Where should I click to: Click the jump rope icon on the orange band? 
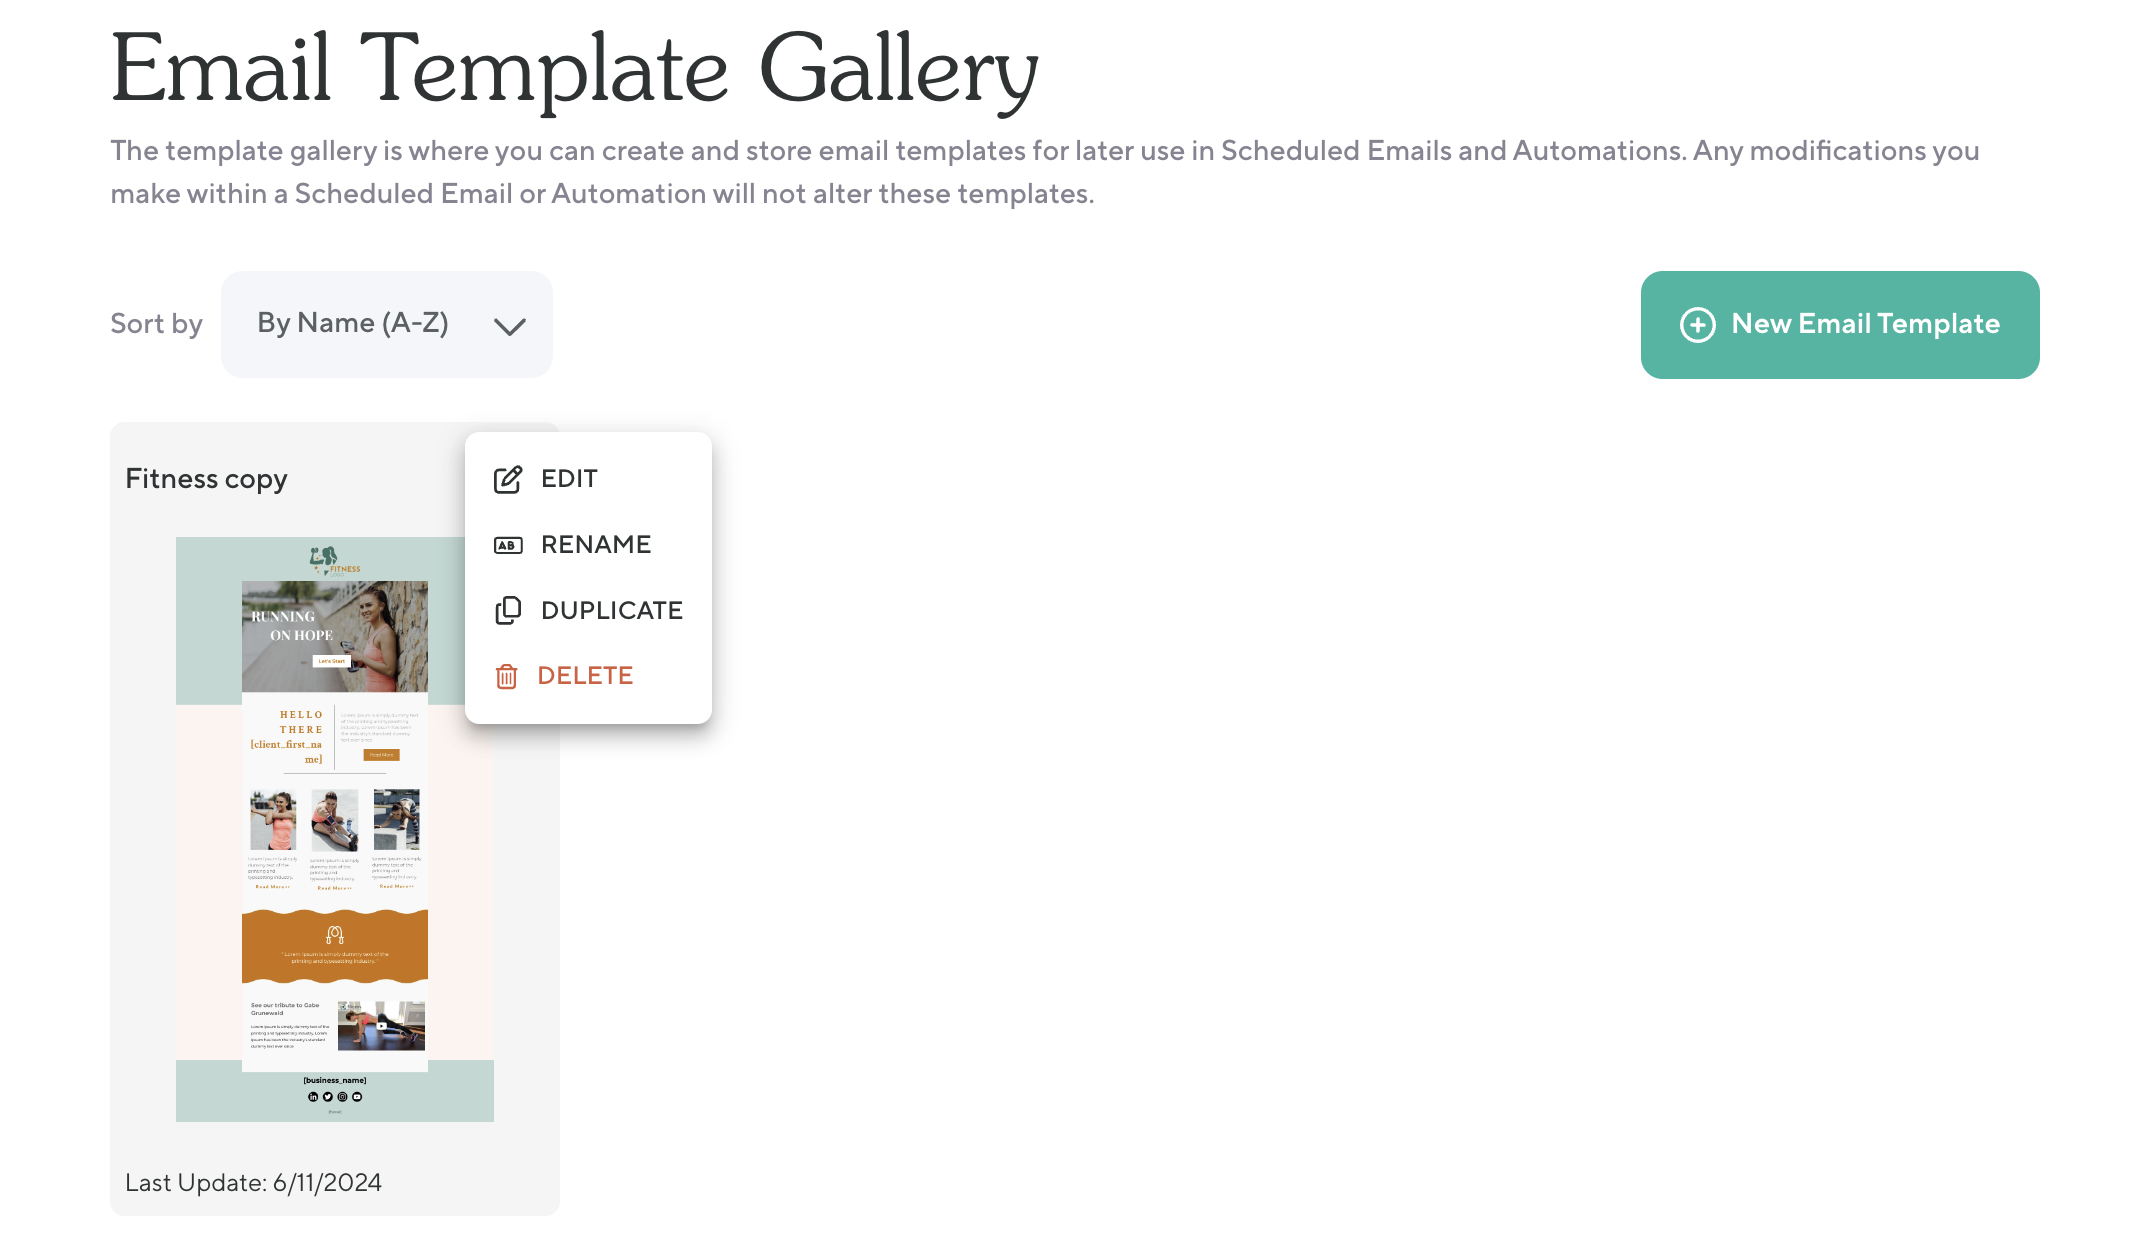click(335, 934)
